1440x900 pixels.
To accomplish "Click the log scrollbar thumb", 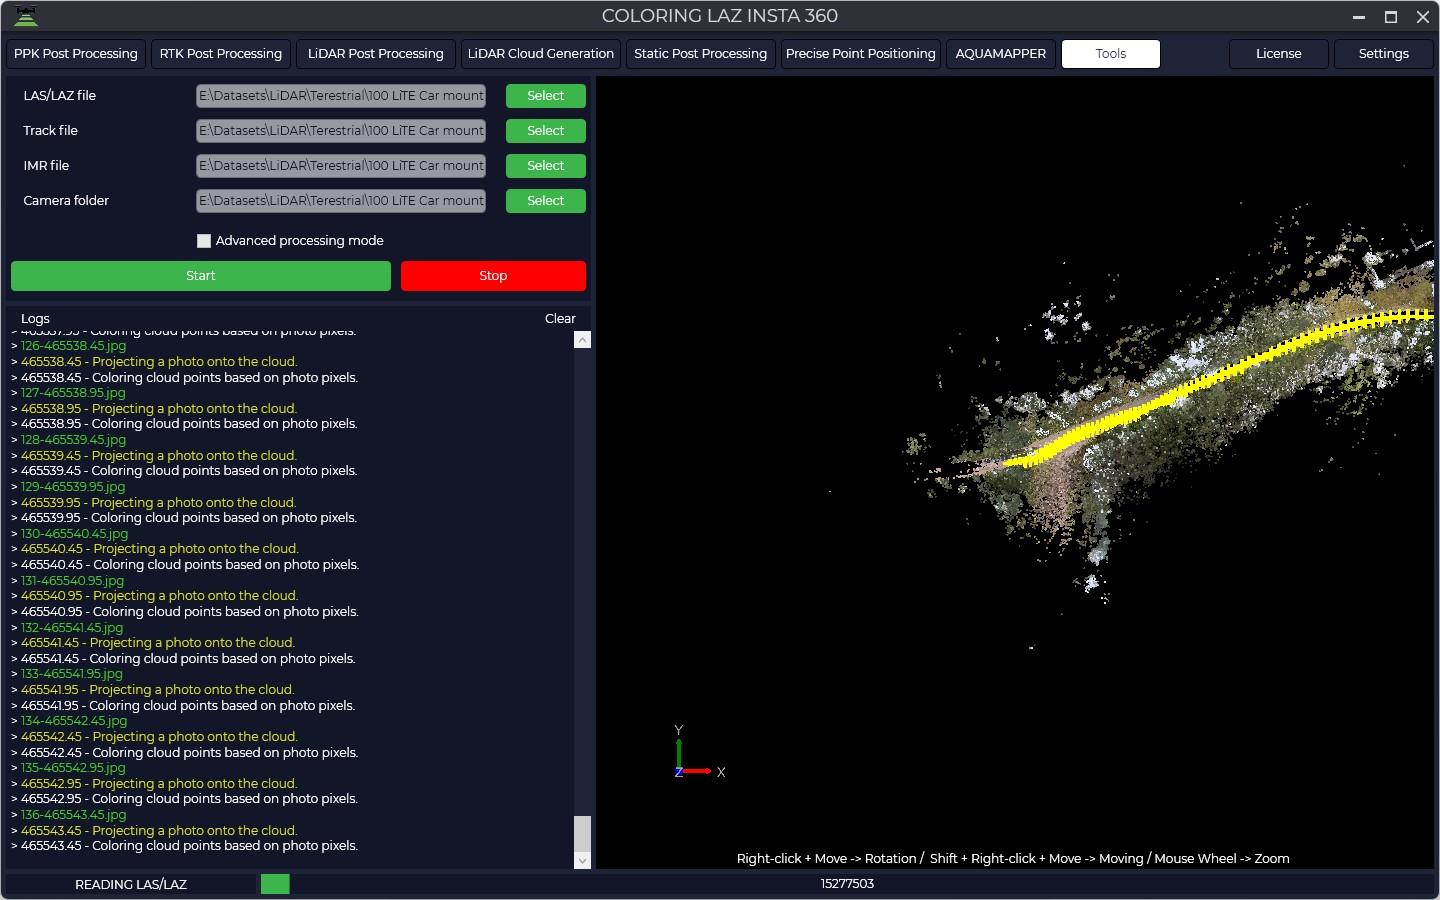I will [582, 832].
